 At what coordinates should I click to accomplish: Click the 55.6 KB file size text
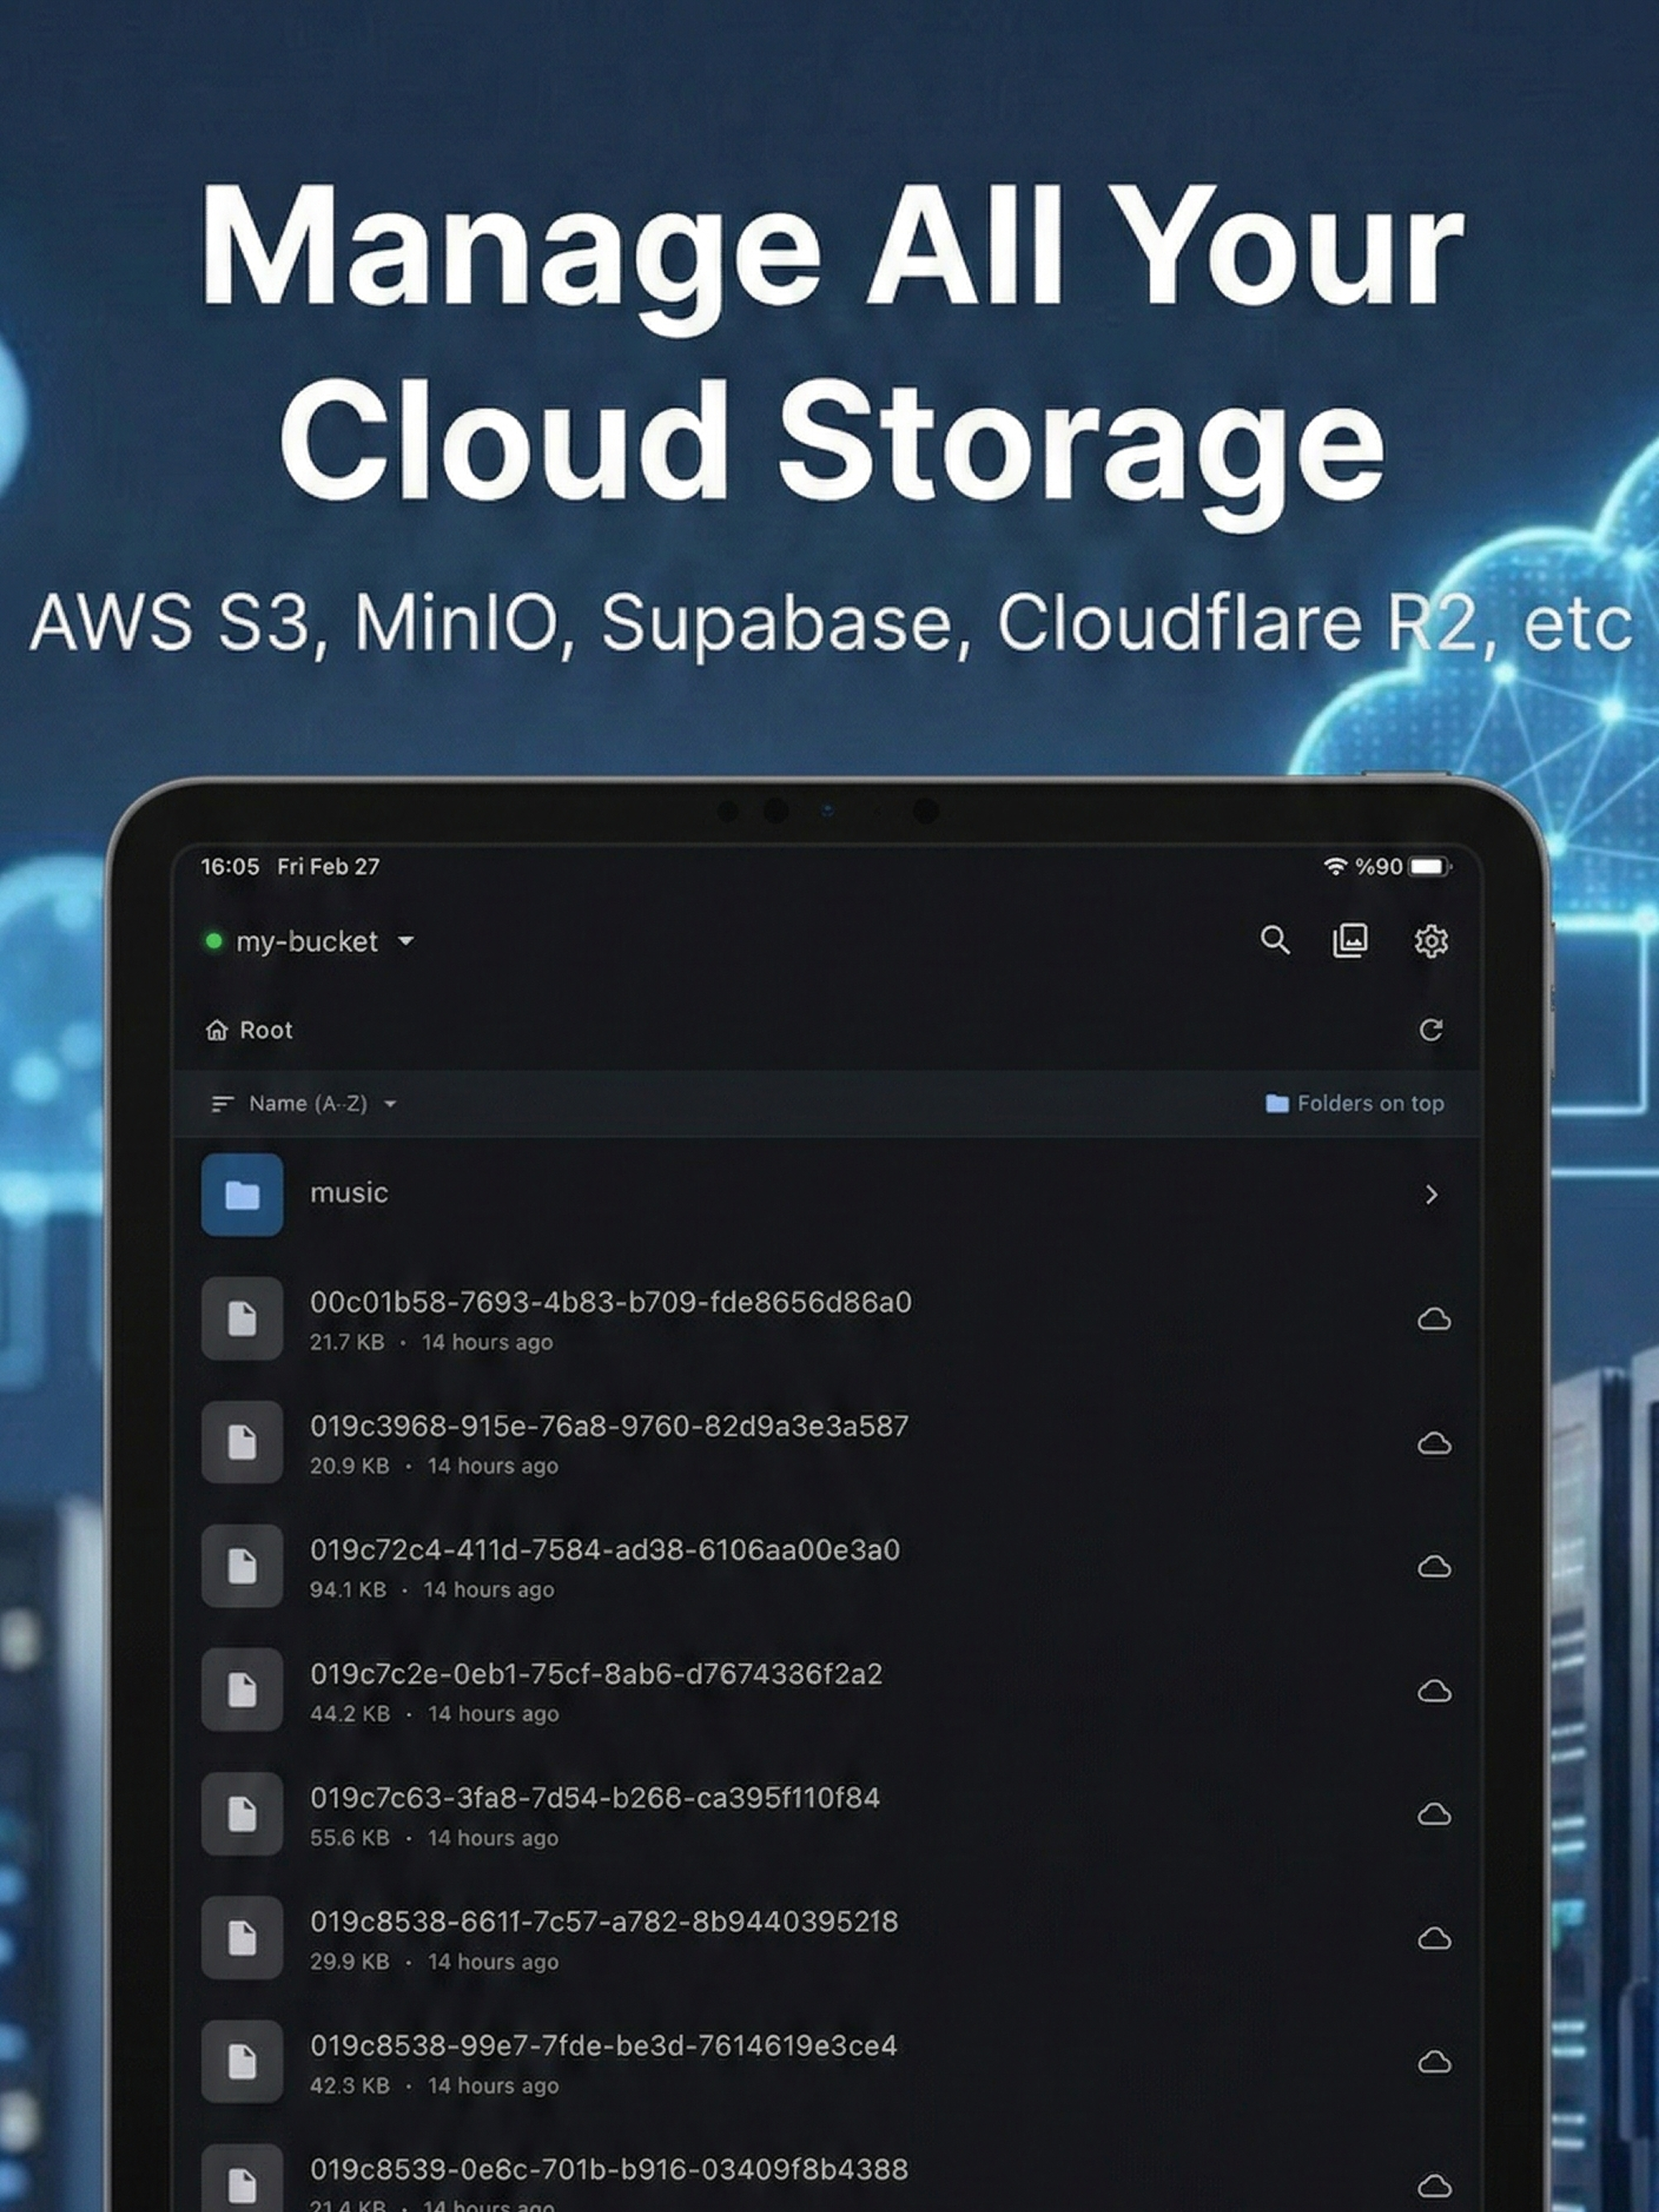pos(350,1838)
